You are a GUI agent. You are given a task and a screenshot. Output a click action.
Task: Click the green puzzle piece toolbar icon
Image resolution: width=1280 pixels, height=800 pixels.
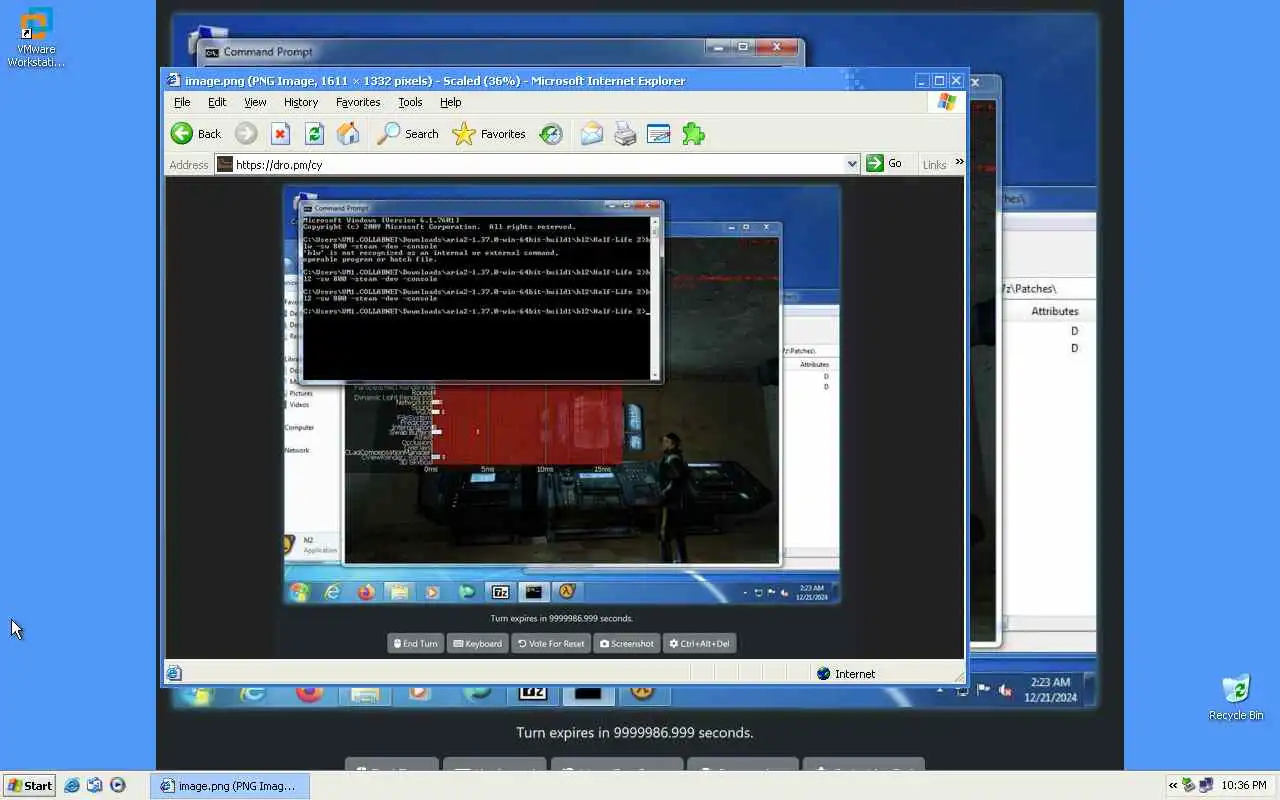[693, 134]
